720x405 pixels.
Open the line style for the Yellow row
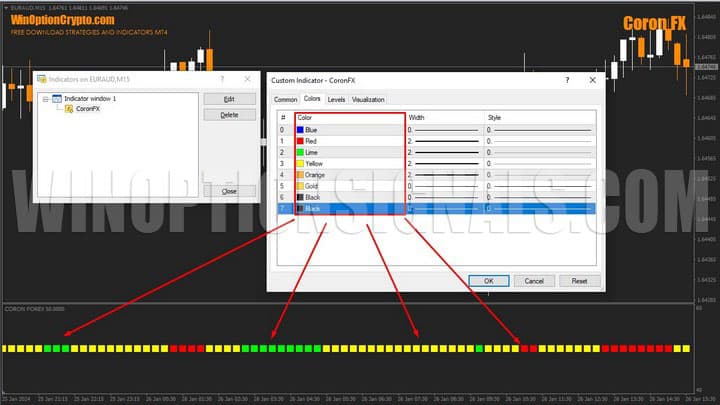pyautogui.click(x=540, y=163)
